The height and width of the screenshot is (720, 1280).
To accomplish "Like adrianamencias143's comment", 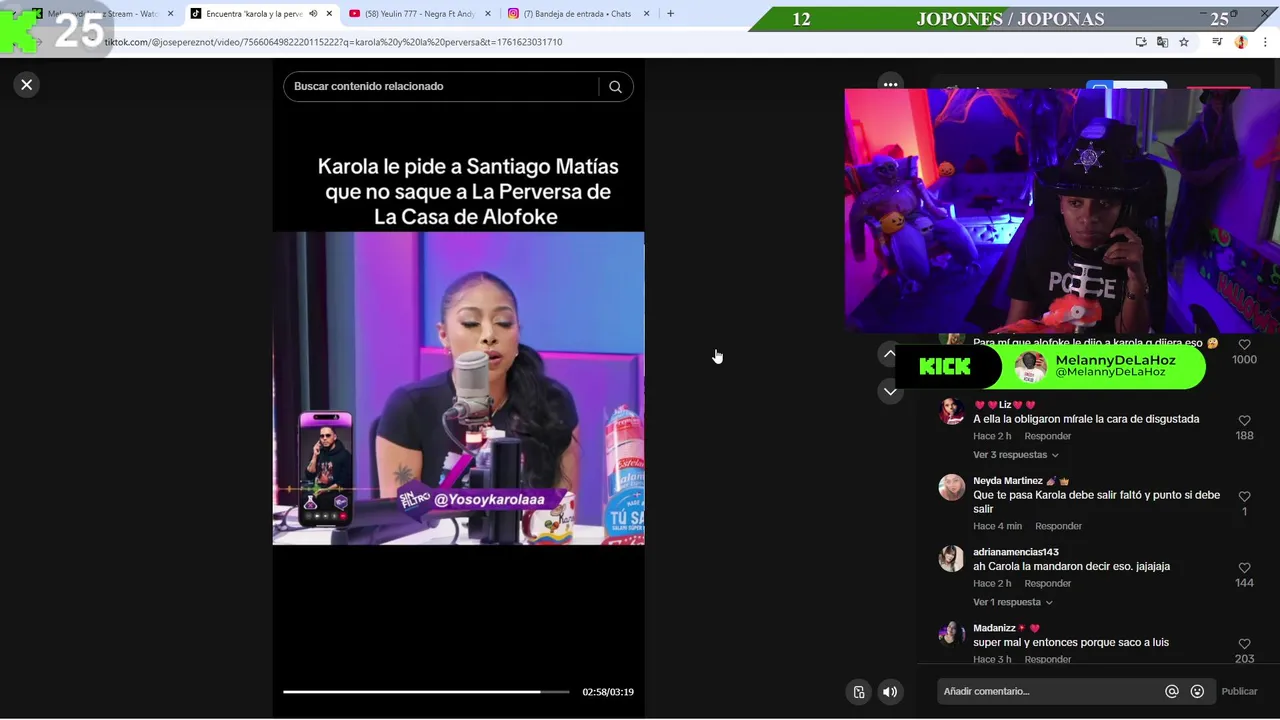I will [1244, 568].
